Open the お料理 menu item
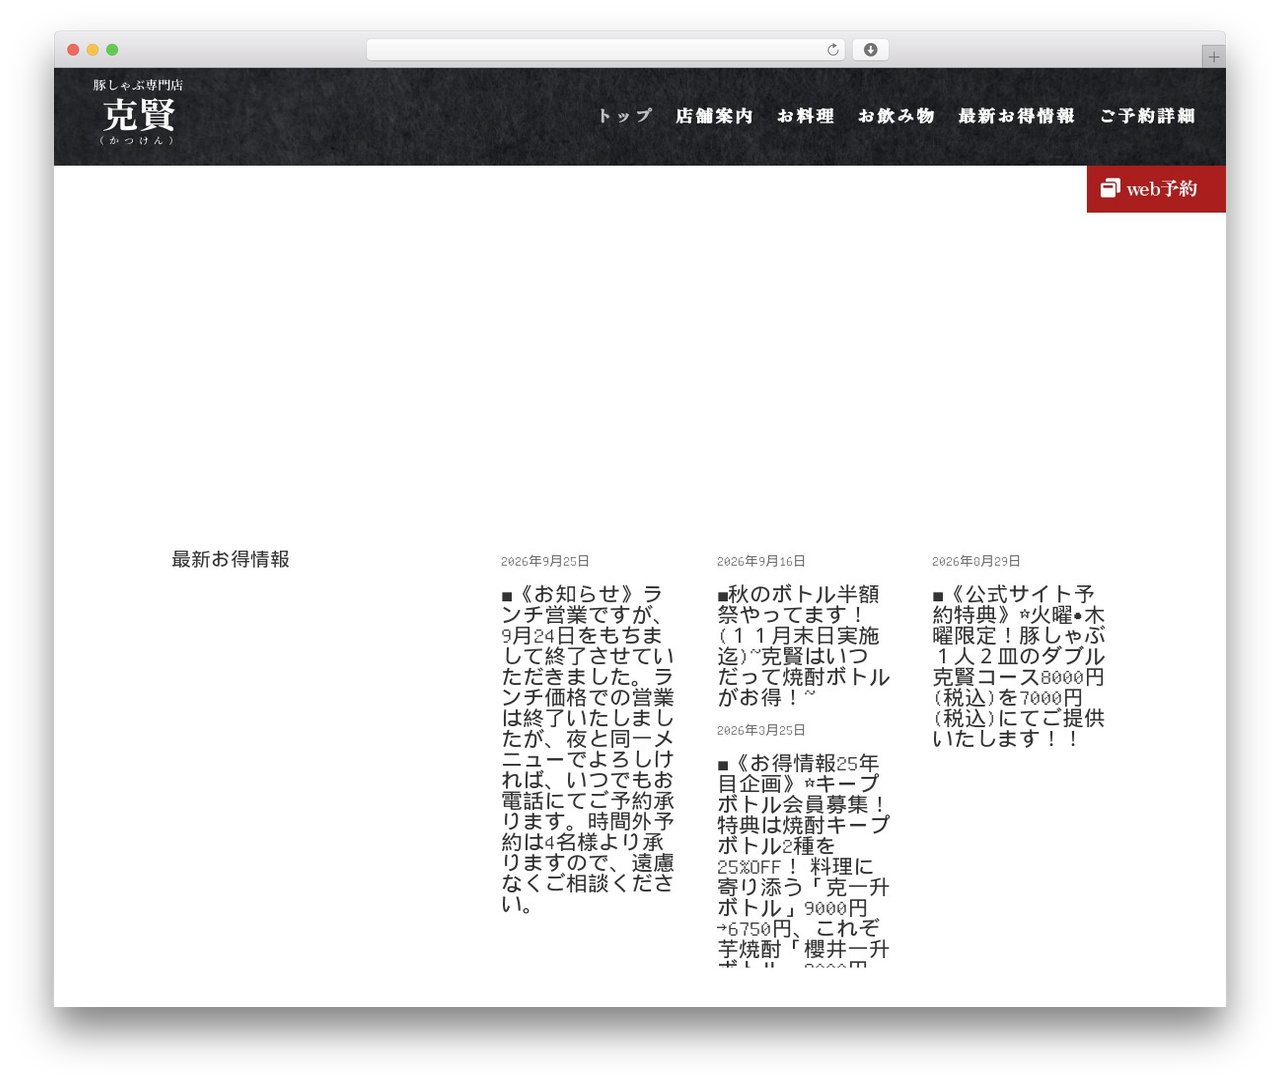The width and height of the screenshot is (1280, 1084). [806, 116]
